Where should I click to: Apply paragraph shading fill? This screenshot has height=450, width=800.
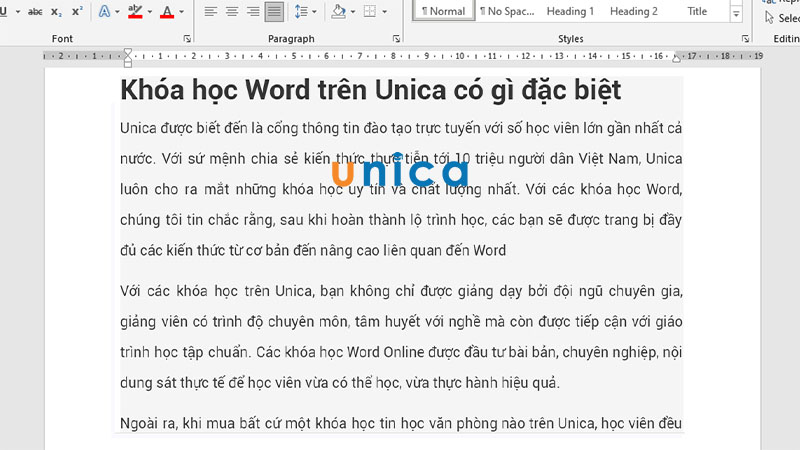tap(338, 12)
